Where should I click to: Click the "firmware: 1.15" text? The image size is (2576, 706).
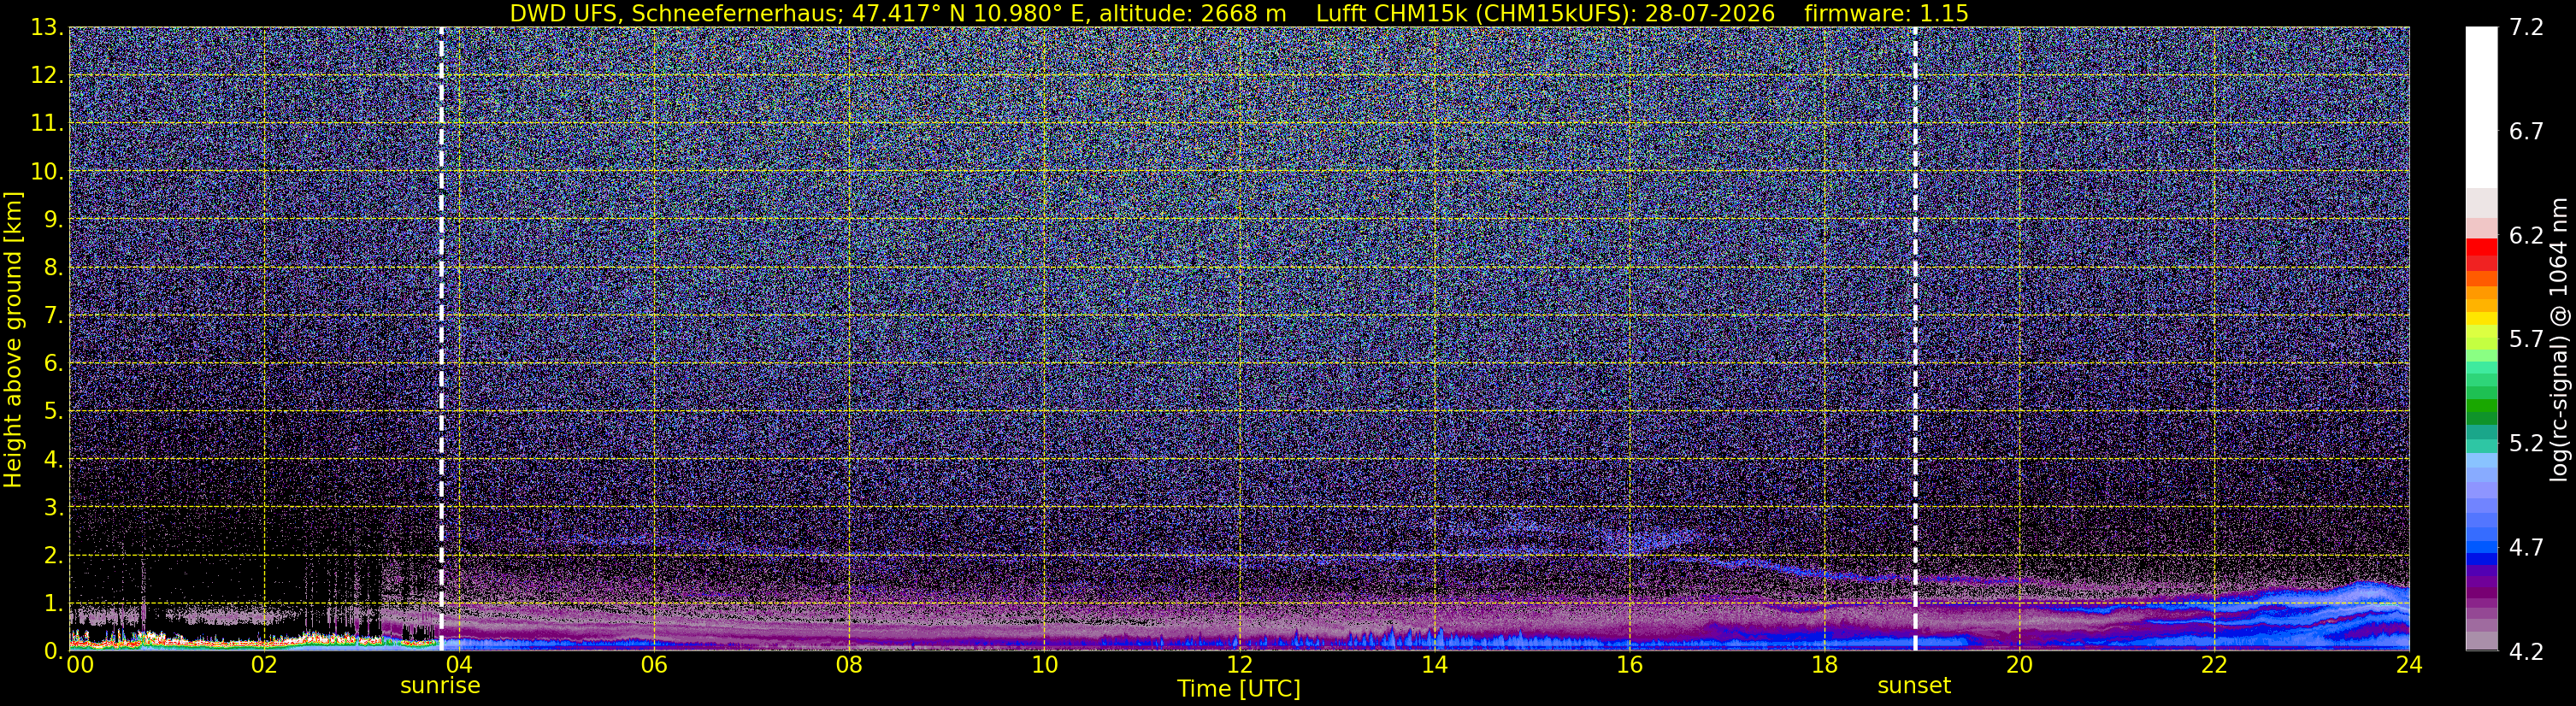tap(1886, 14)
